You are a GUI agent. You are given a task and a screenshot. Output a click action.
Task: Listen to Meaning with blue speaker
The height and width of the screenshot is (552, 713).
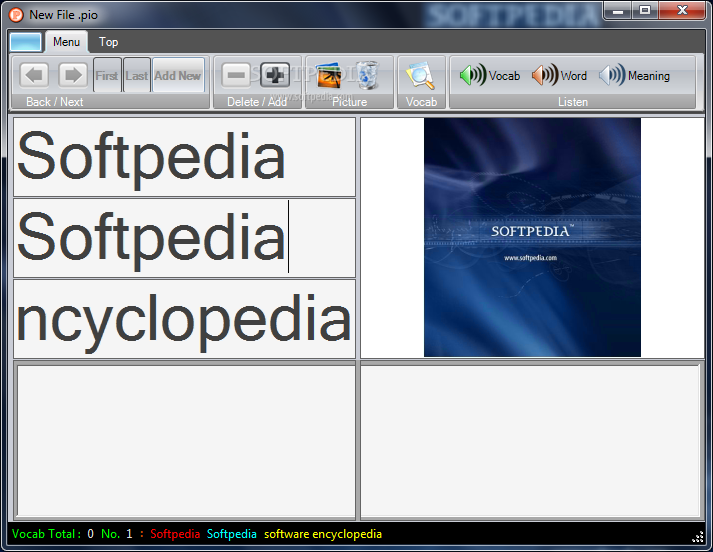point(634,75)
